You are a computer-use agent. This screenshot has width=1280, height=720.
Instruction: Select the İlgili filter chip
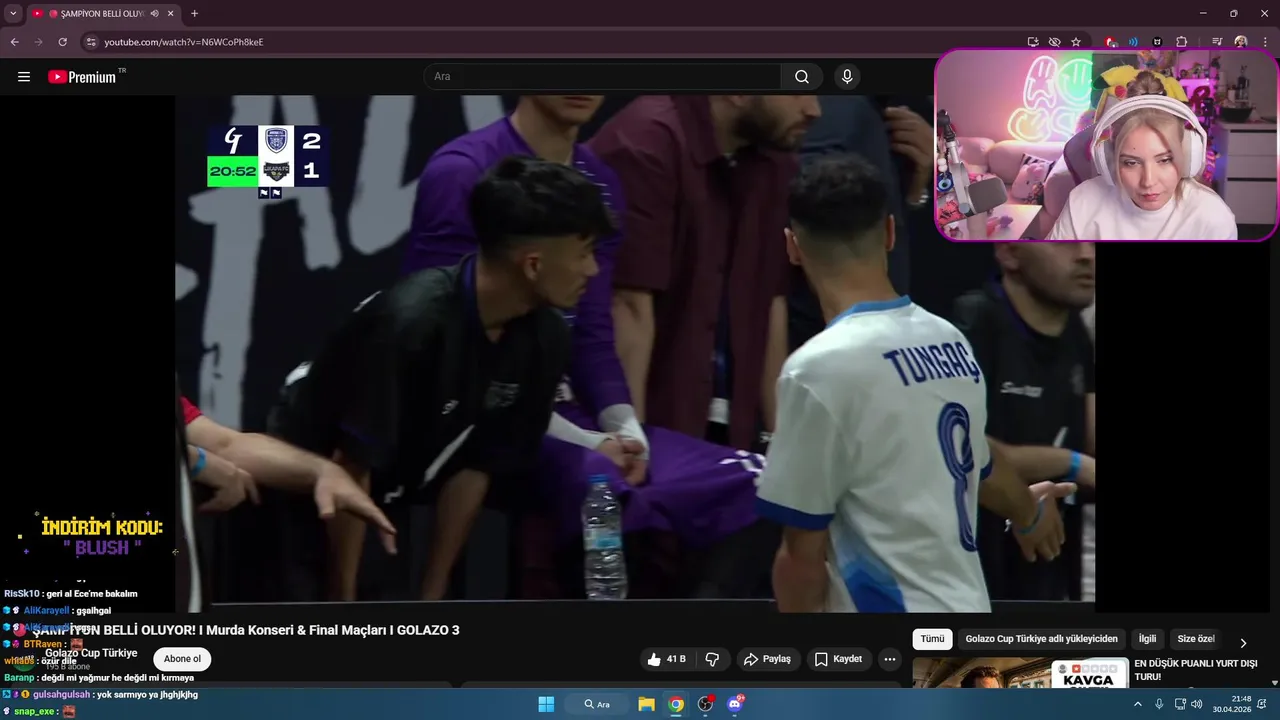click(1147, 639)
